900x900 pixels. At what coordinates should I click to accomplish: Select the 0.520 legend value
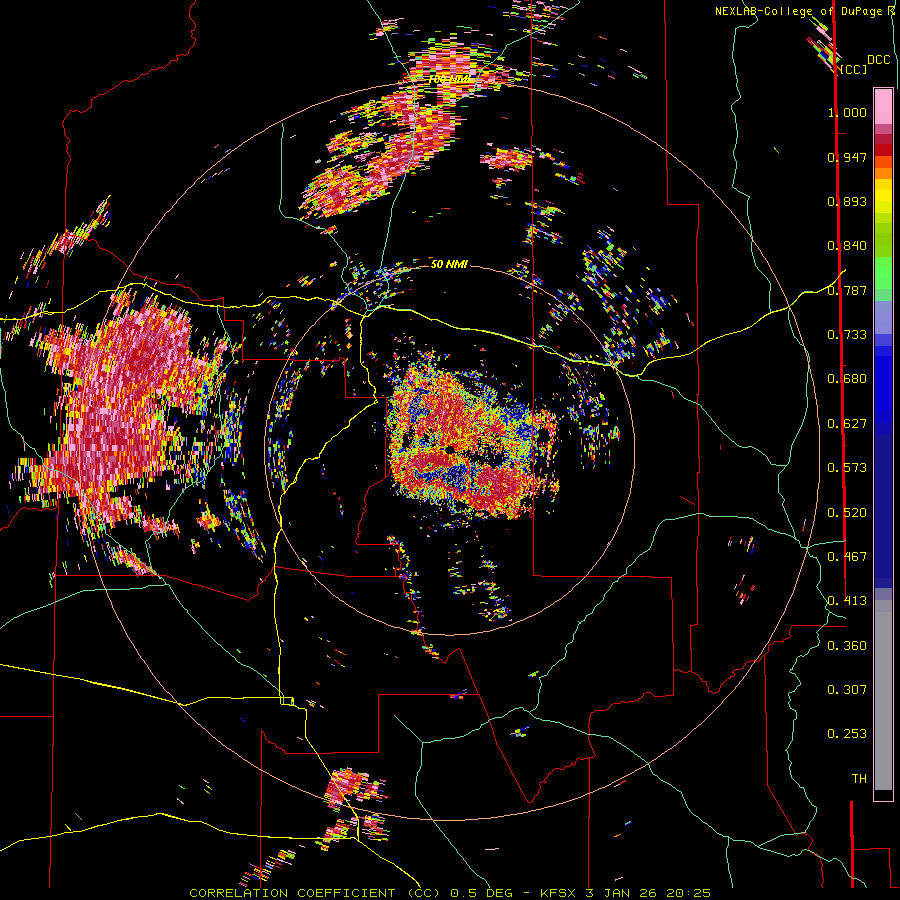(847, 513)
